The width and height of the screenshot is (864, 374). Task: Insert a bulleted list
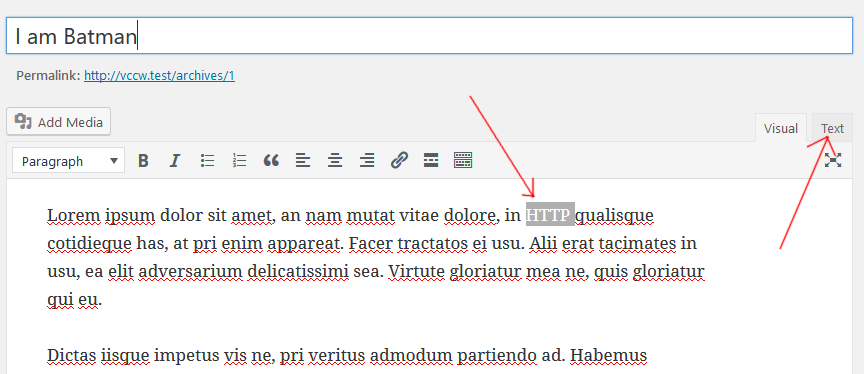coord(207,161)
